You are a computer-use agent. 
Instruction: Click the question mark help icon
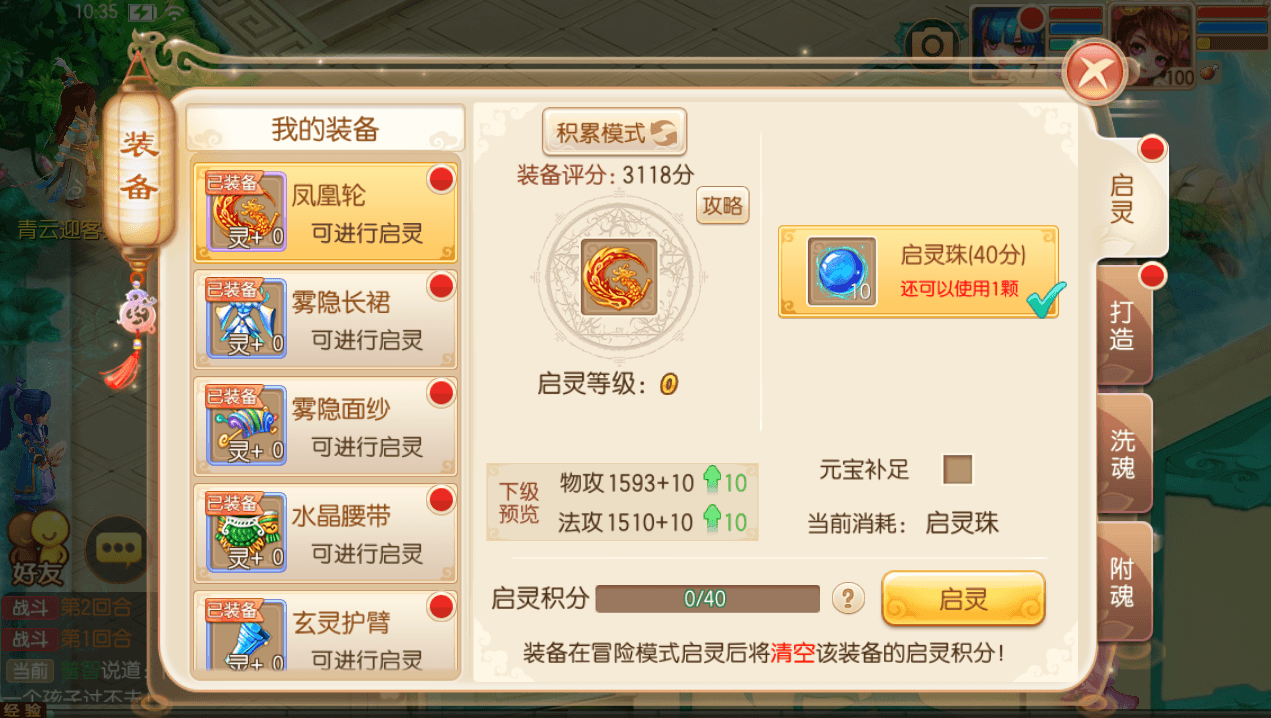click(848, 599)
